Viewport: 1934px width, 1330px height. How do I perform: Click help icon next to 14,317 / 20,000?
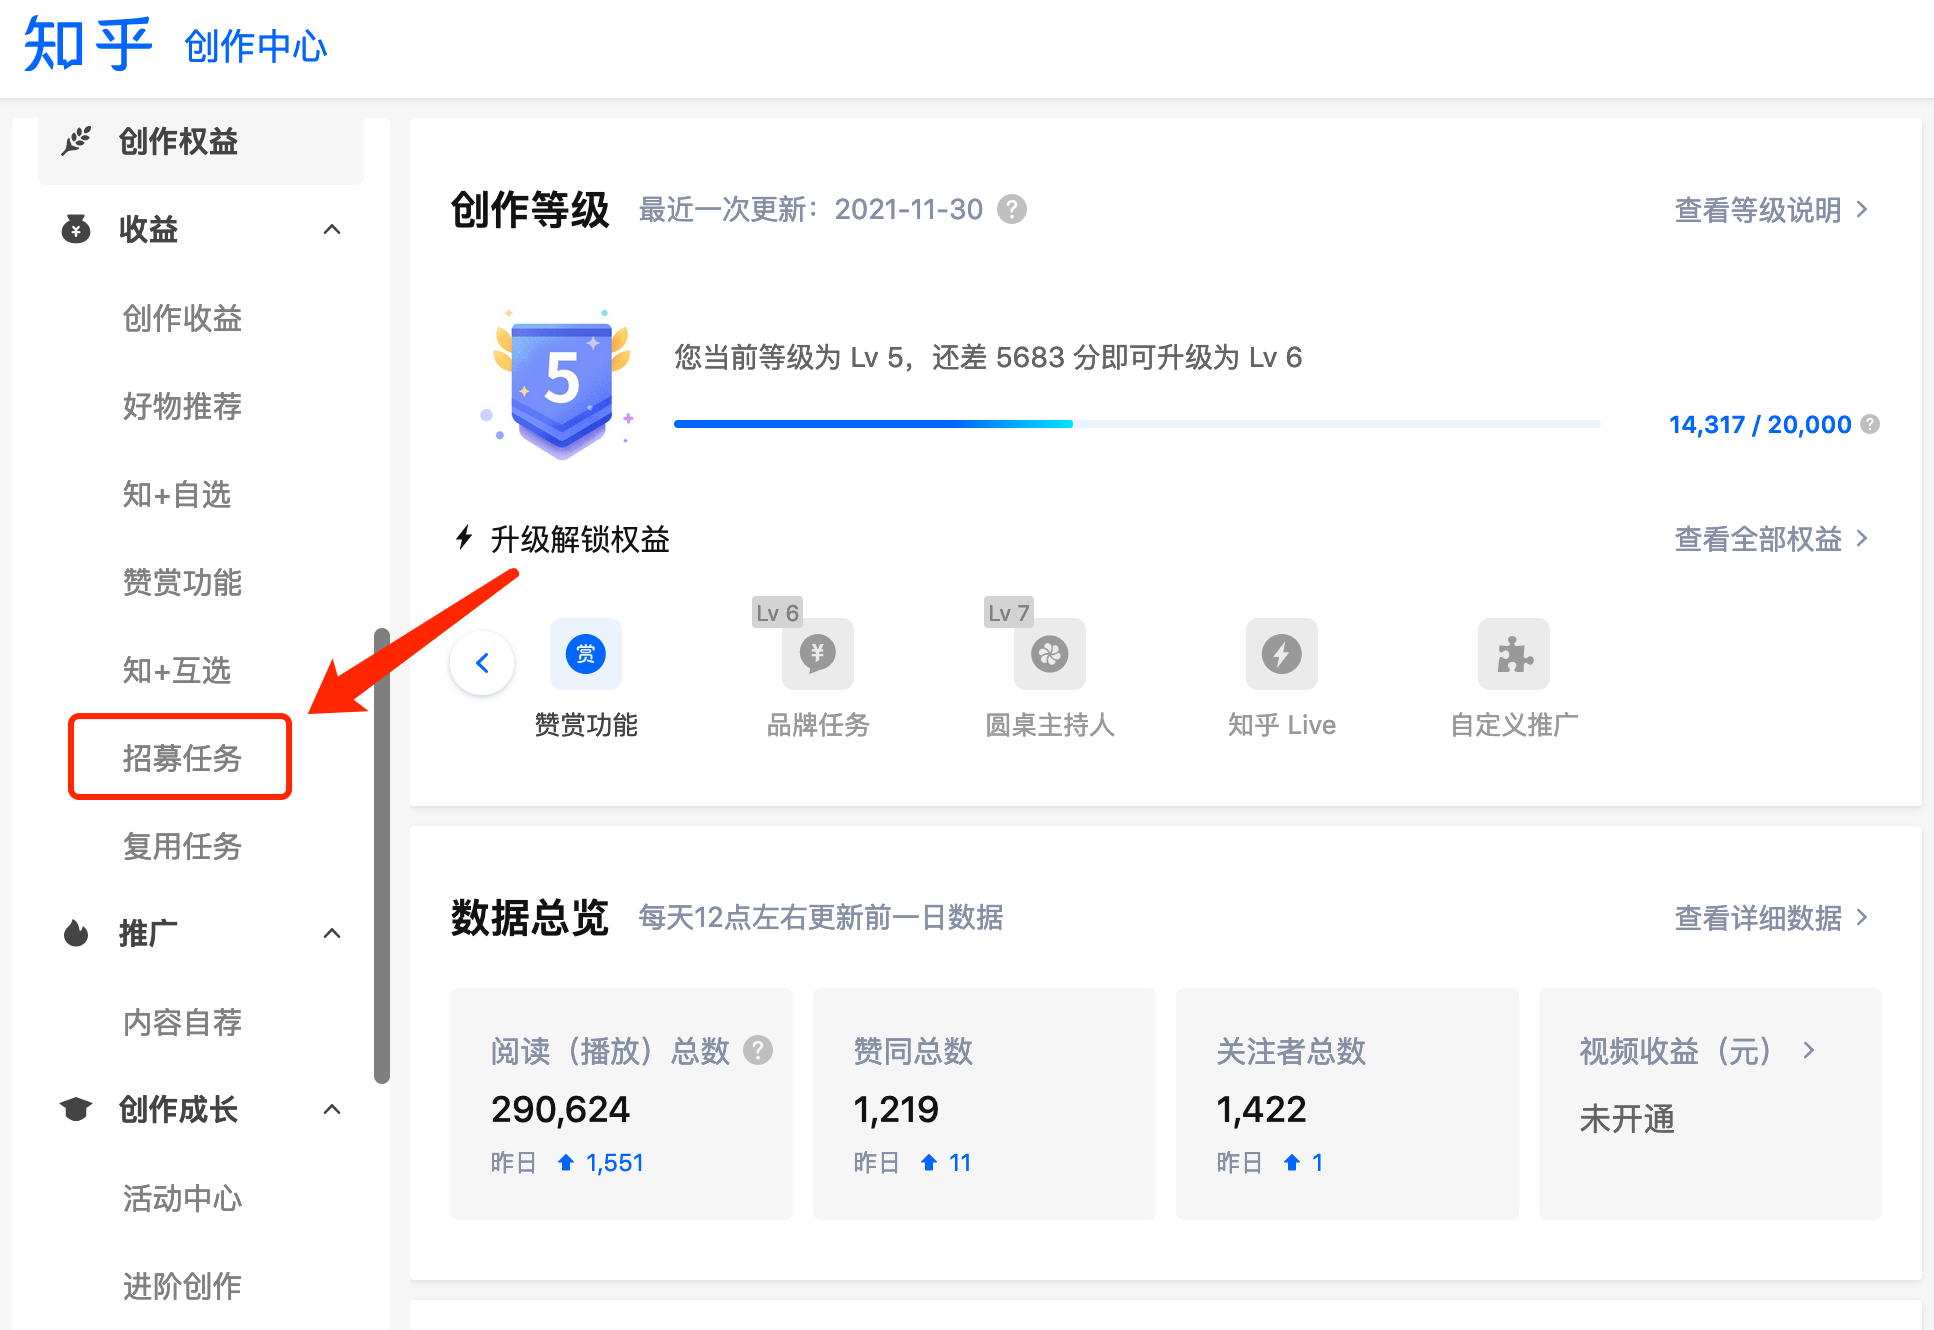[1870, 424]
